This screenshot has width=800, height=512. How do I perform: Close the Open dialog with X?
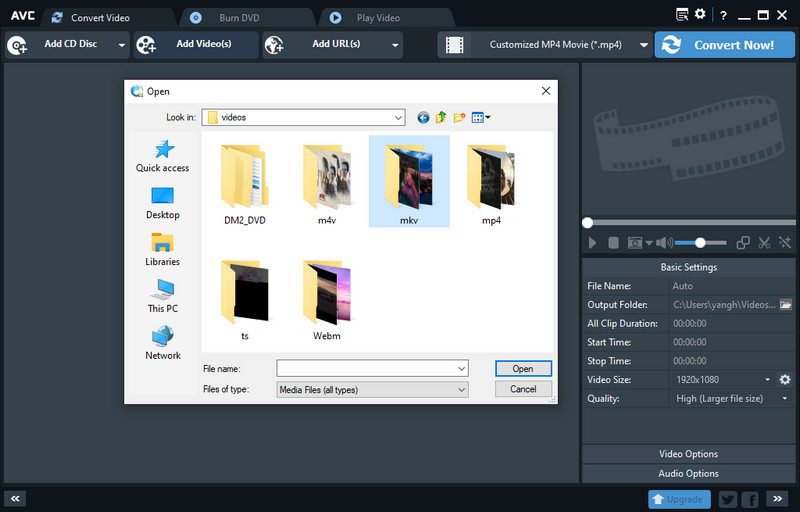click(545, 91)
